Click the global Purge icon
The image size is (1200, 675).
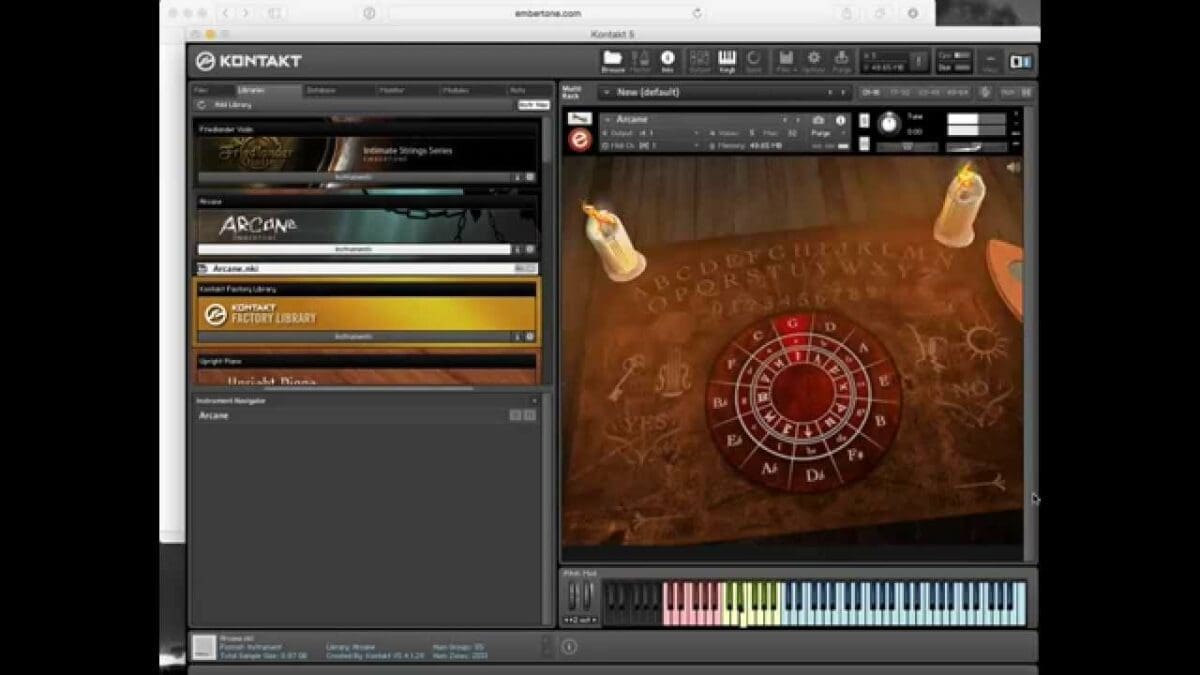coord(842,60)
